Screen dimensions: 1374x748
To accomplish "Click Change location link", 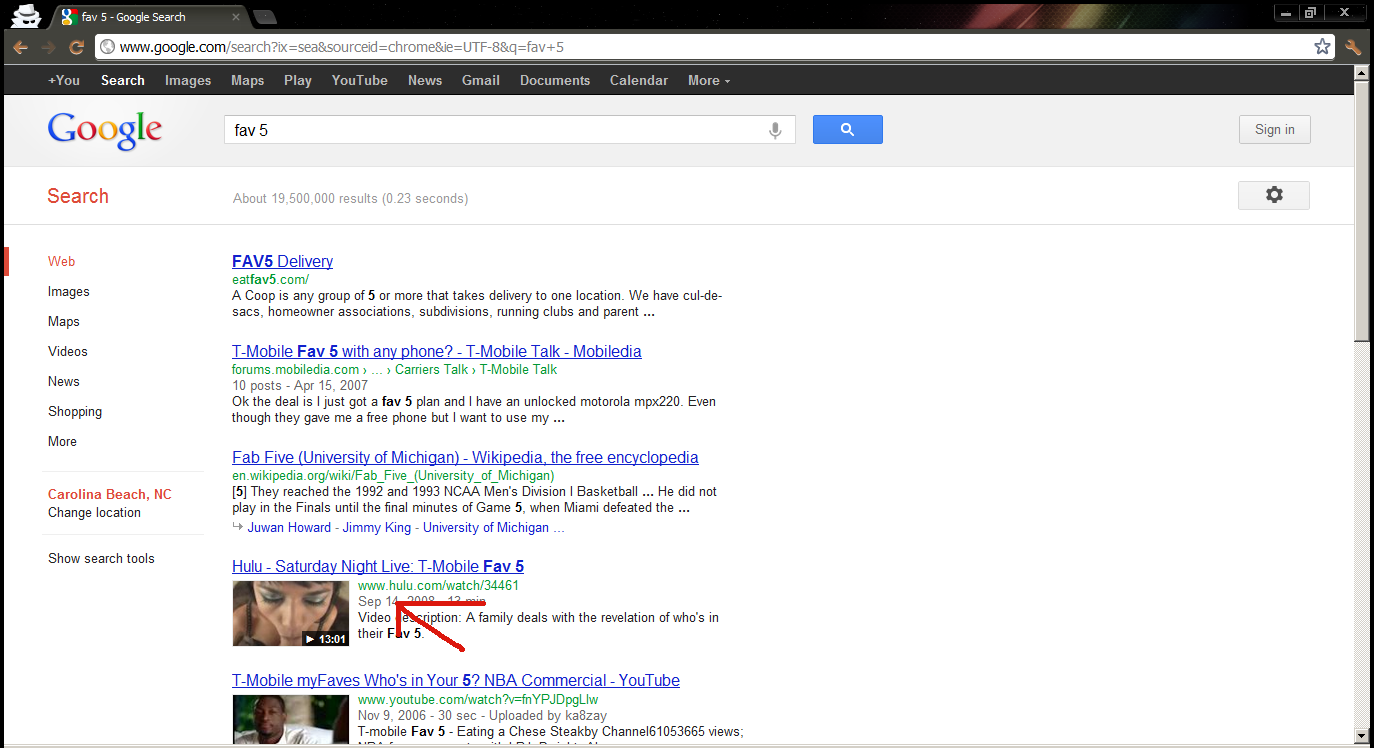I will click(x=94, y=512).
